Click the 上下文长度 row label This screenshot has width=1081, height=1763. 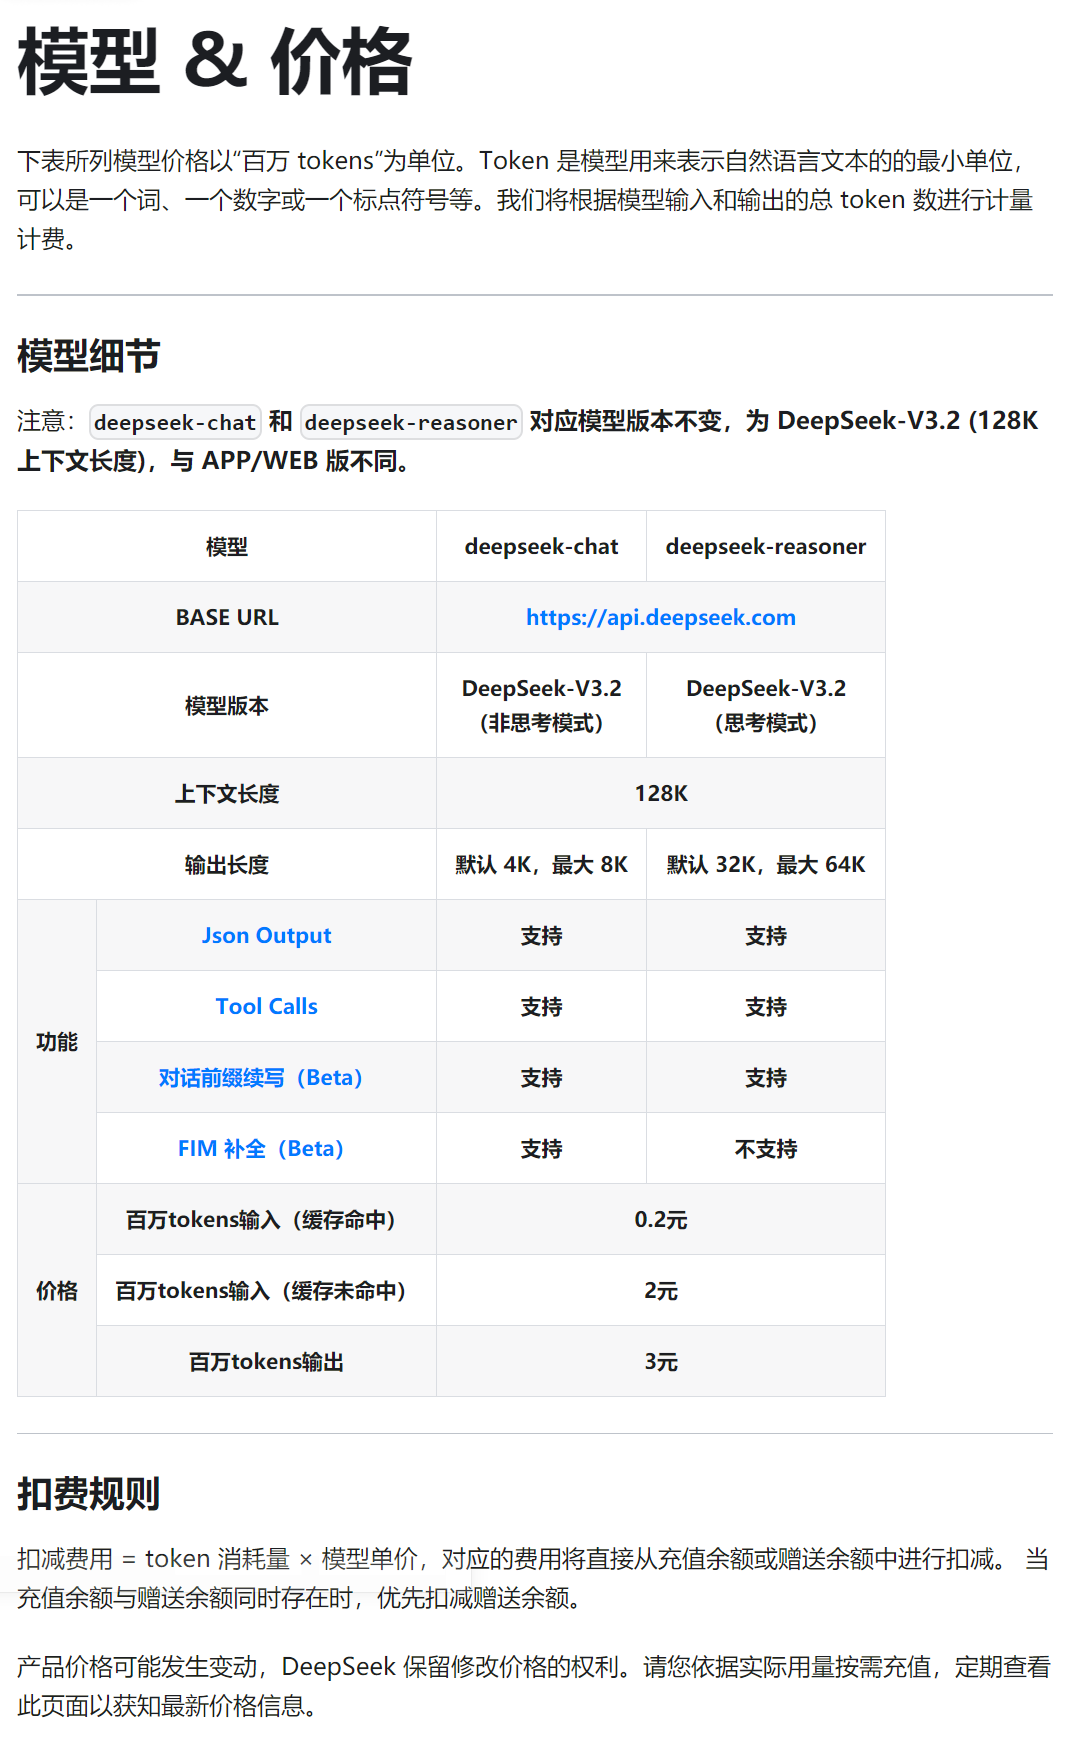tap(227, 794)
